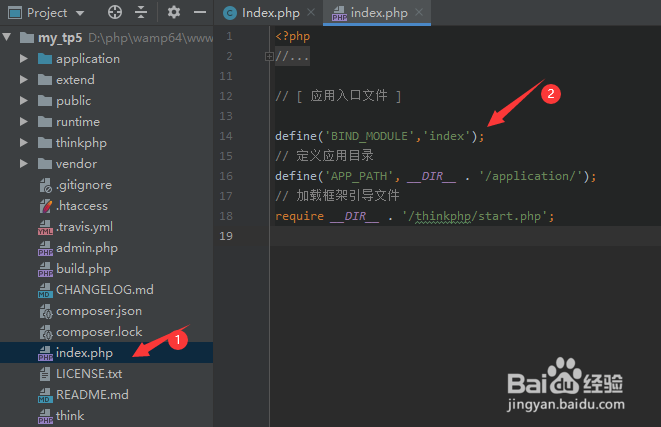This screenshot has height=427, width=661.
Task: Select composer.json in the project tree
Action: 99,311
